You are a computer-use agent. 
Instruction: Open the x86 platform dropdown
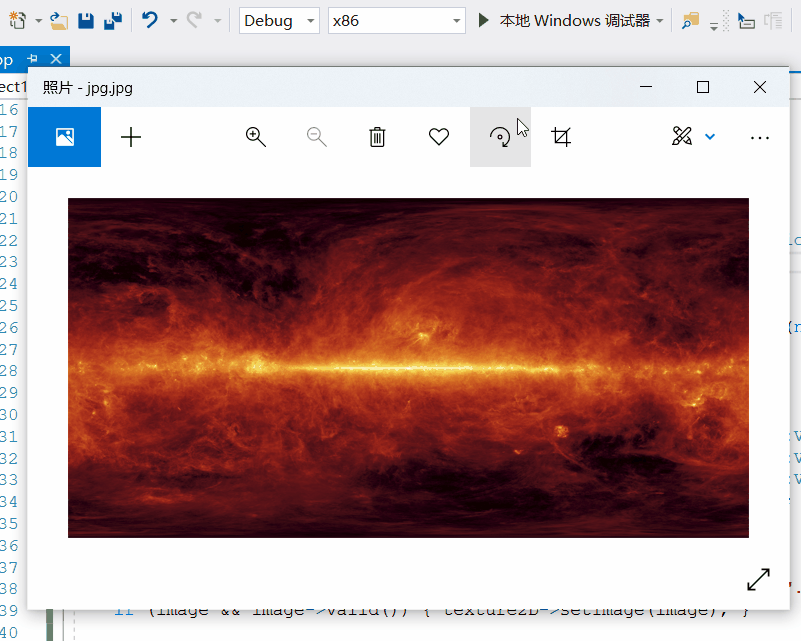coord(396,21)
